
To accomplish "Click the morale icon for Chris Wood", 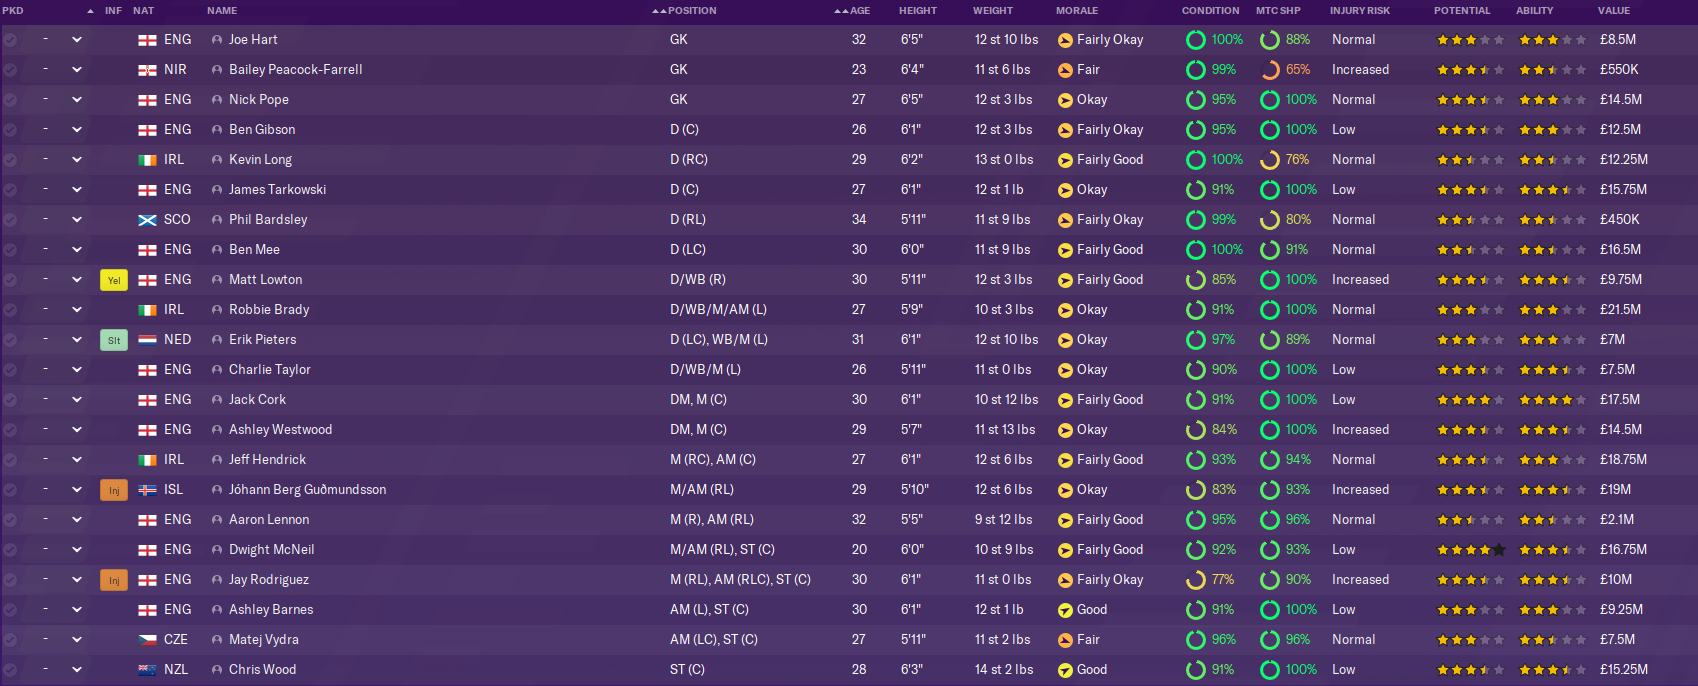I will pyautogui.click(x=1065, y=670).
